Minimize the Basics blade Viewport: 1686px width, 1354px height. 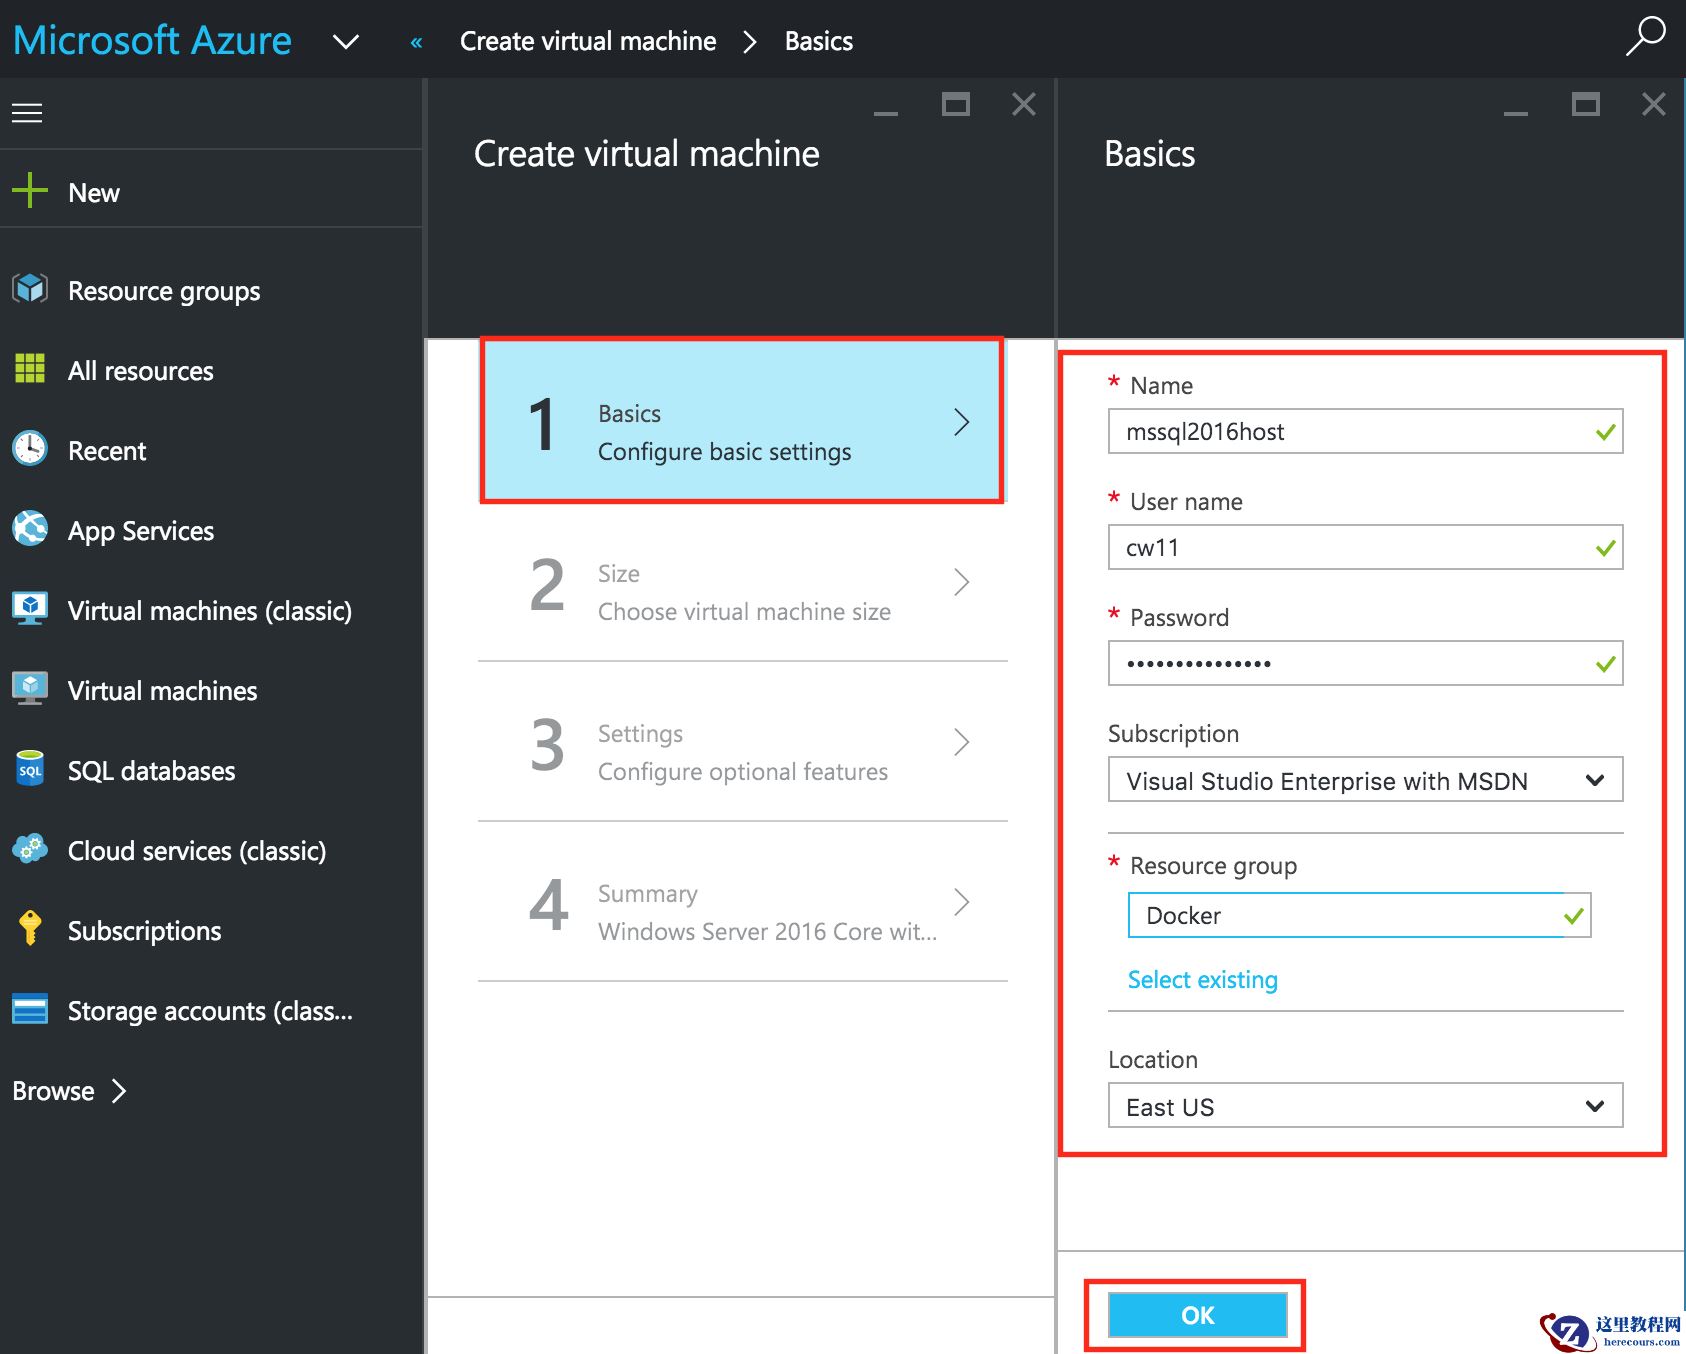point(1516,112)
